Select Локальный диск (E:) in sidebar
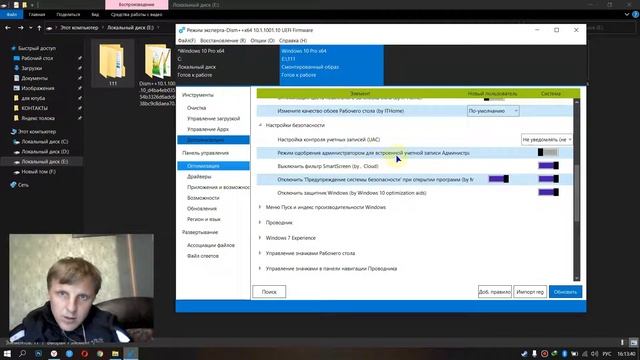Screen dimensions: 640x360 point(44,162)
